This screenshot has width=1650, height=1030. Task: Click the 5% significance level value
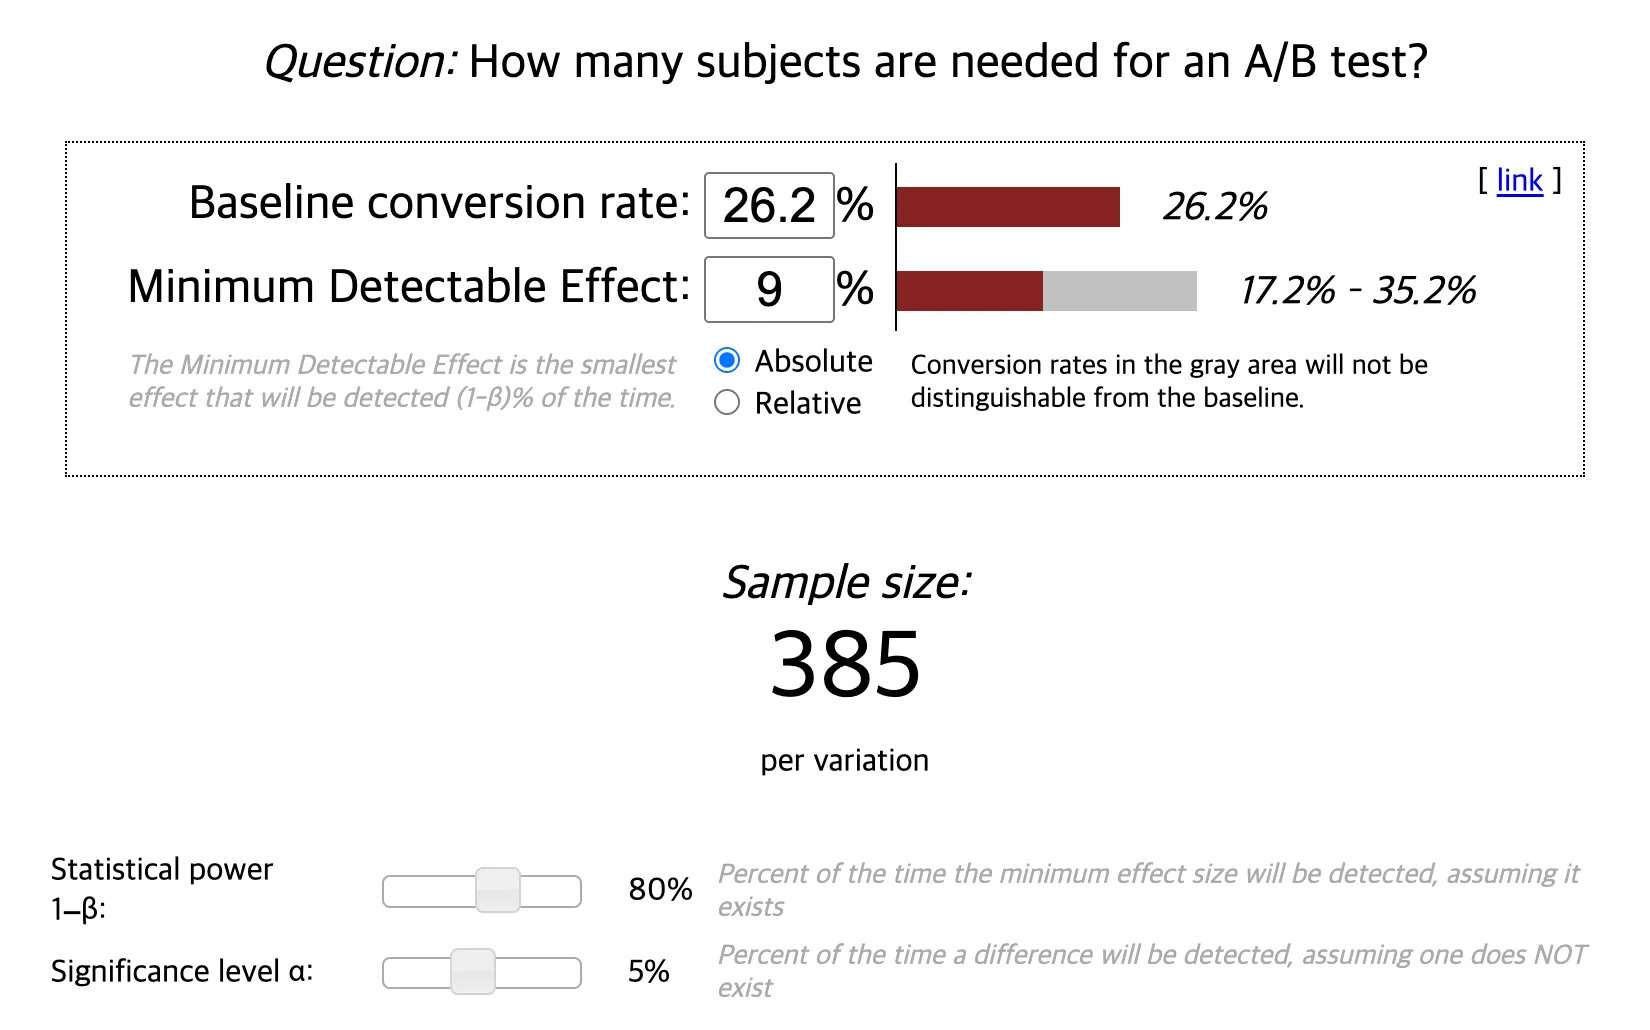click(649, 971)
